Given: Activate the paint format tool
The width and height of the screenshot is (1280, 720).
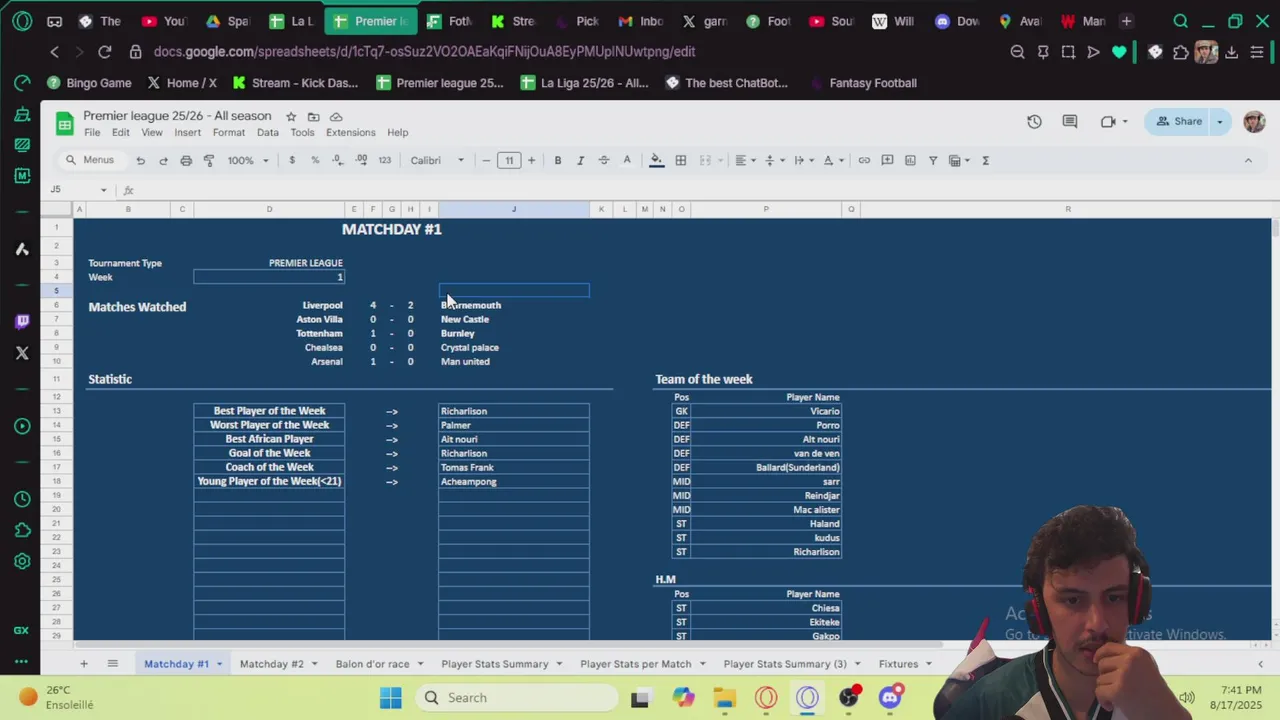Looking at the screenshot, I should [x=209, y=160].
